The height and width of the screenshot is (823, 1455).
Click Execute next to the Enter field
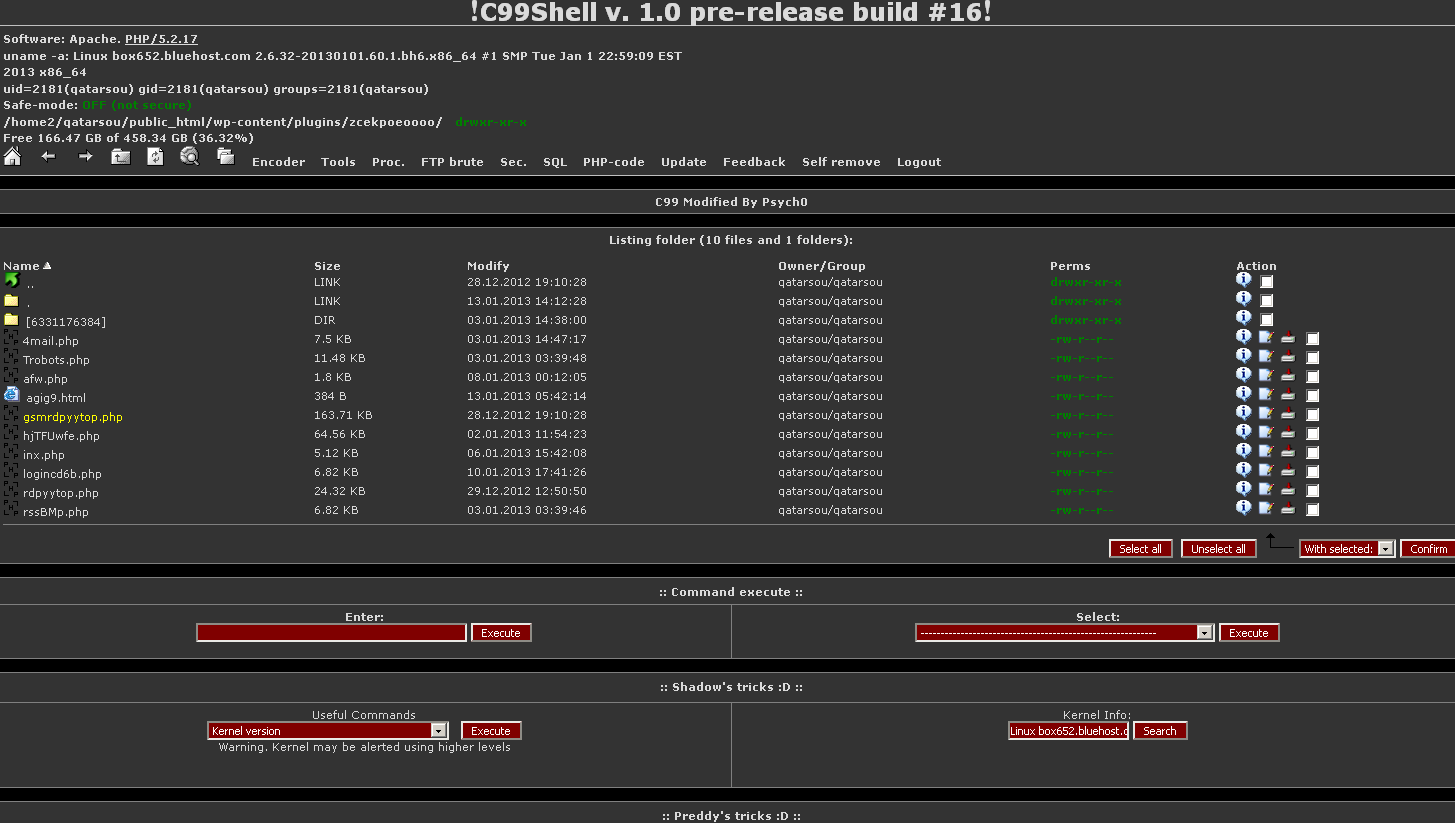tap(501, 633)
